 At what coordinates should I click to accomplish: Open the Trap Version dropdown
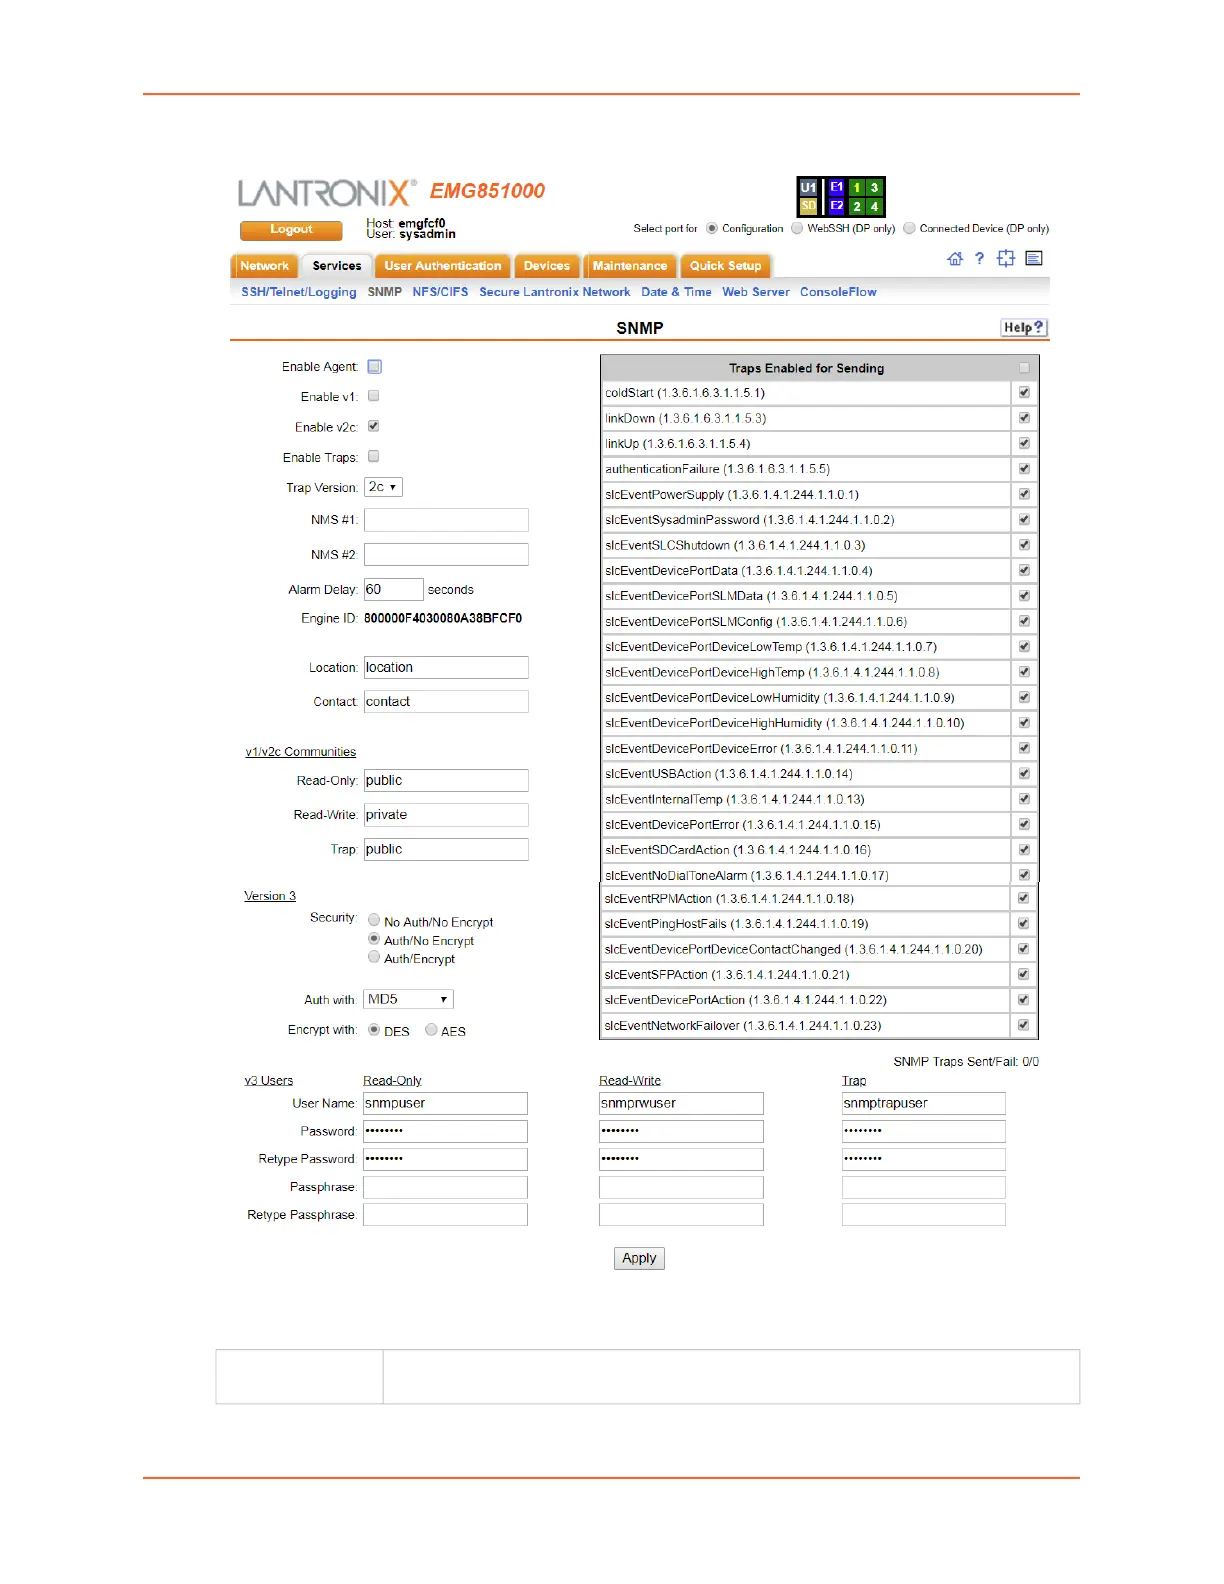click(383, 487)
